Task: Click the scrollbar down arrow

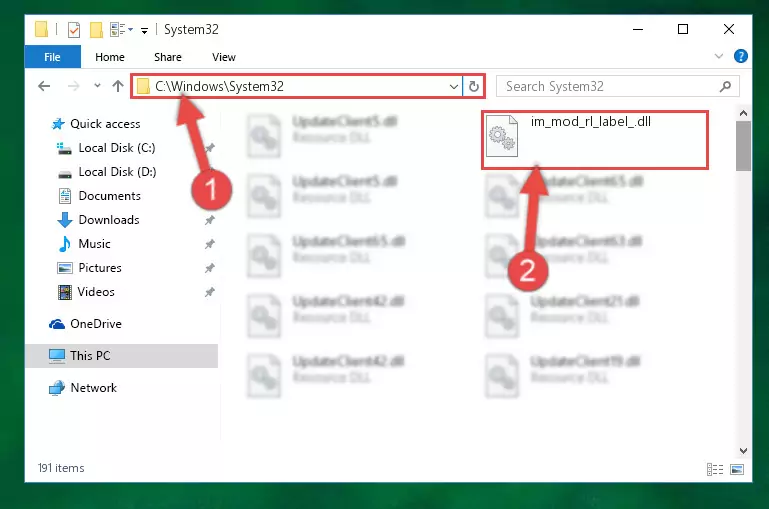Action: pos(743,451)
